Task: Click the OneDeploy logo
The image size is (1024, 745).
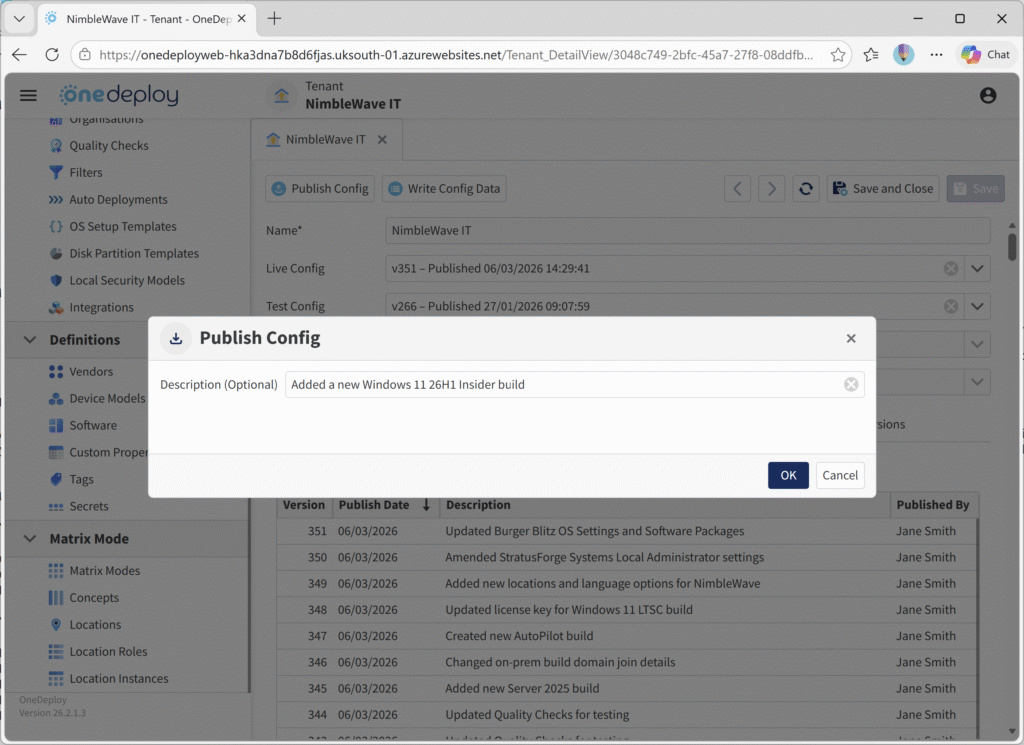Action: click(x=119, y=95)
